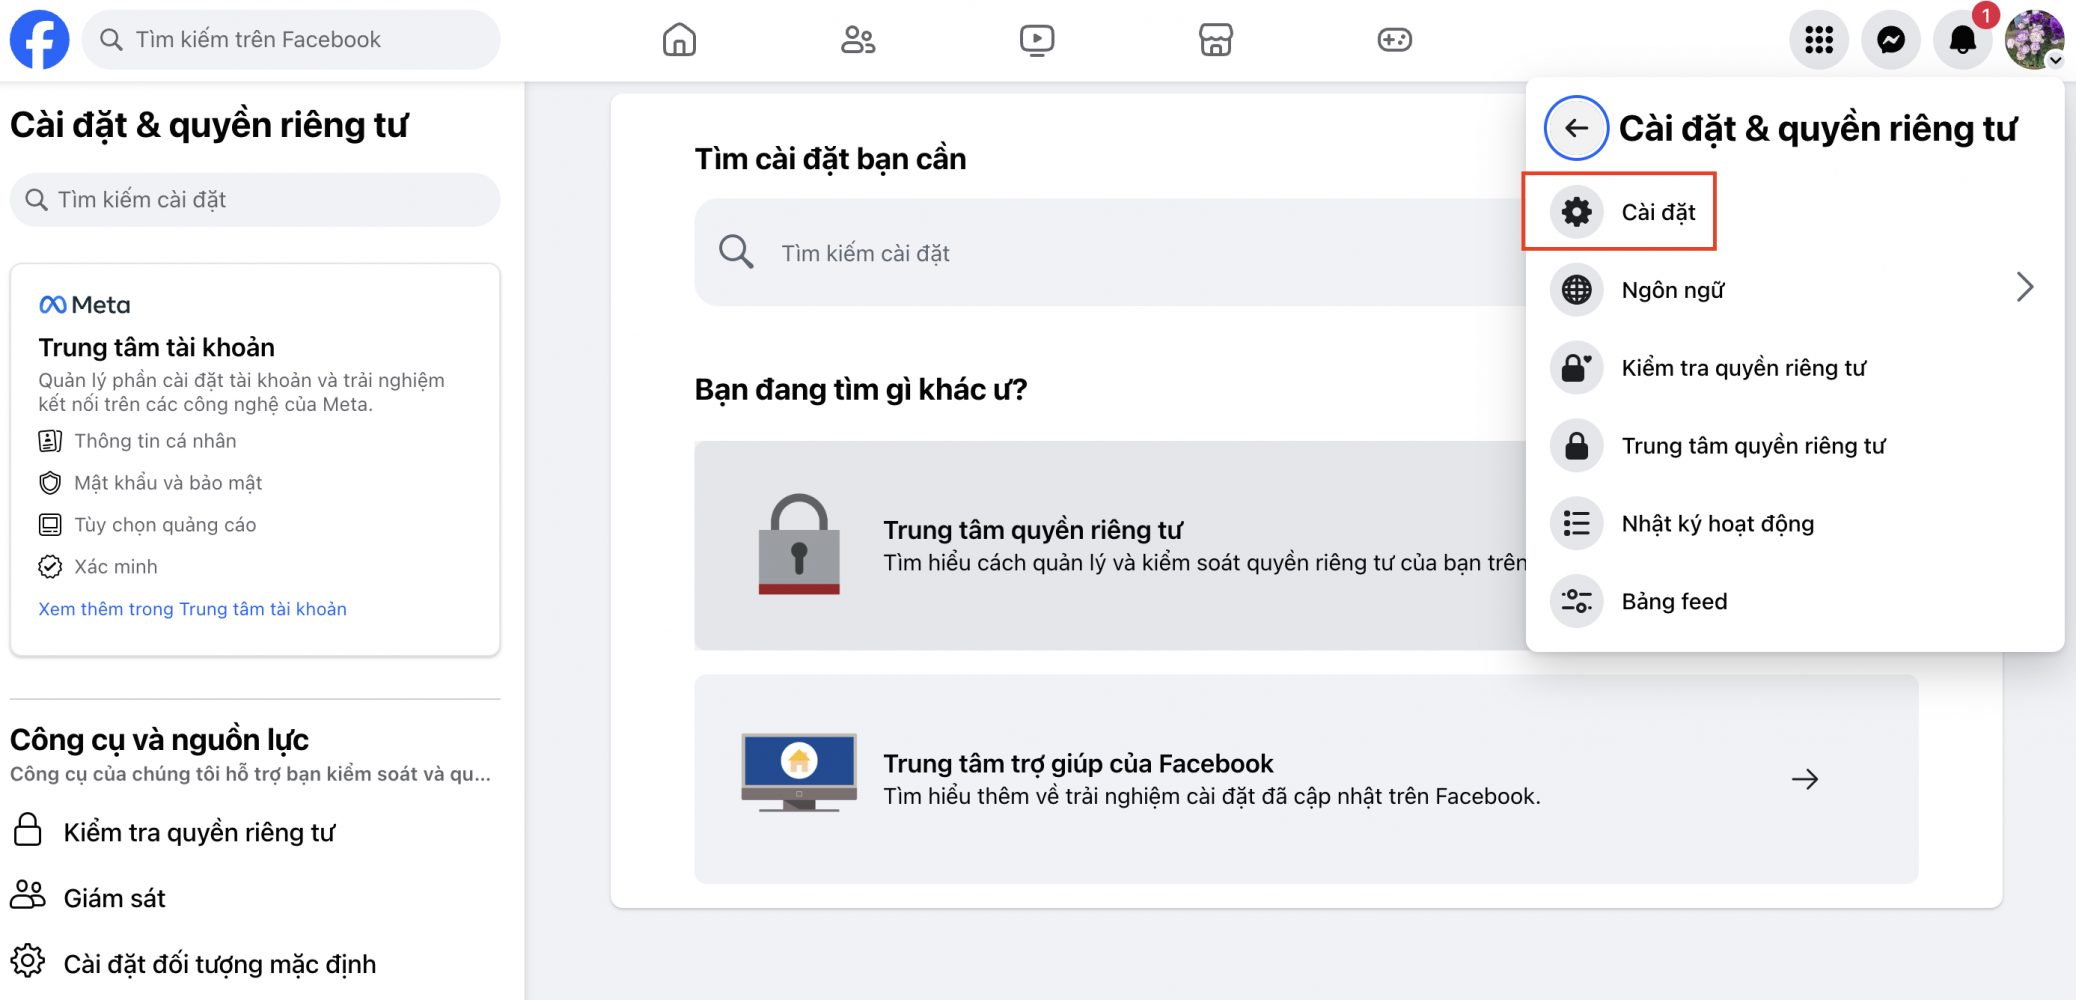
Task: Open the Marketplace storefront icon
Action: coord(1215,40)
